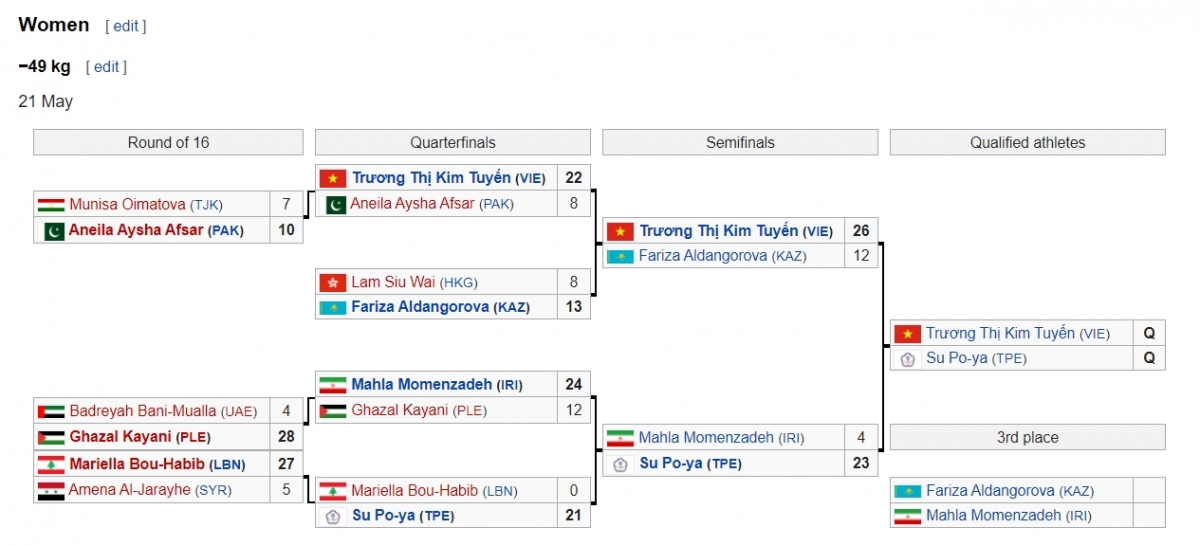Click Hong Kong flag next to Lam Siu Wai
The width and height of the screenshot is (1200, 546).
click(x=332, y=282)
